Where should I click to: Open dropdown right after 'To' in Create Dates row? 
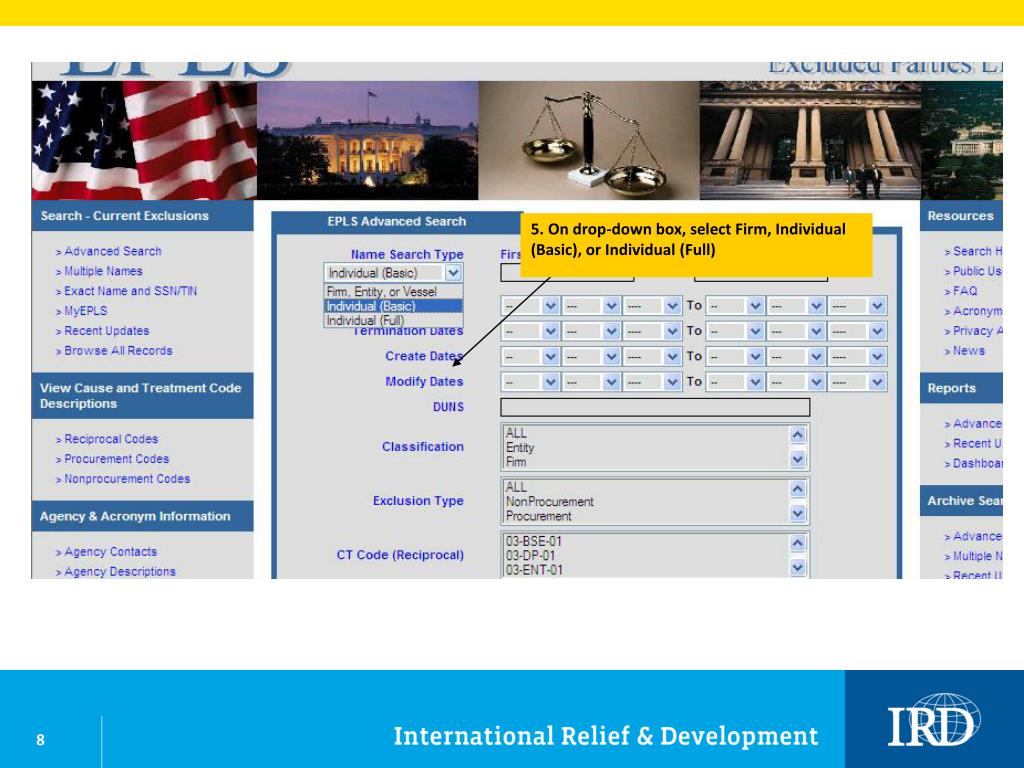[x=756, y=357]
